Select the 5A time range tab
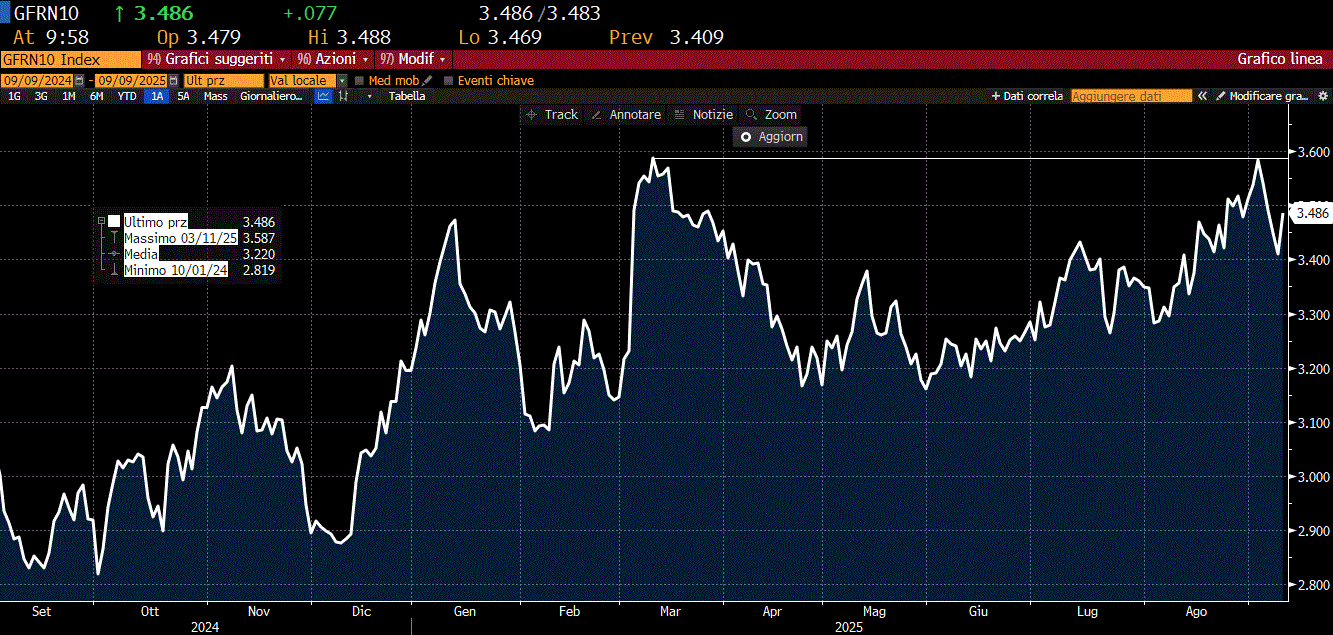Viewport: 1333px width, 635px height. [183, 96]
